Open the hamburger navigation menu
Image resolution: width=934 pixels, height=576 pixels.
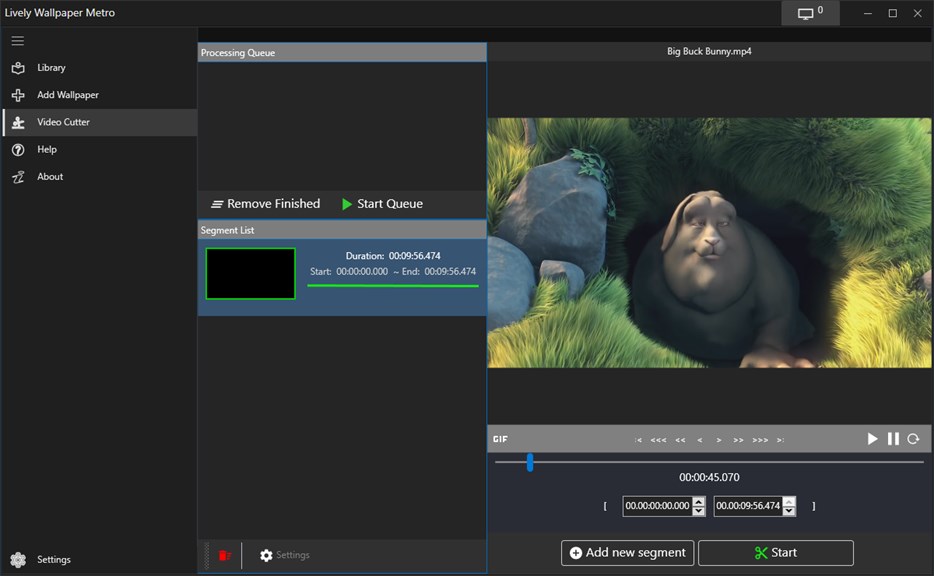(18, 41)
